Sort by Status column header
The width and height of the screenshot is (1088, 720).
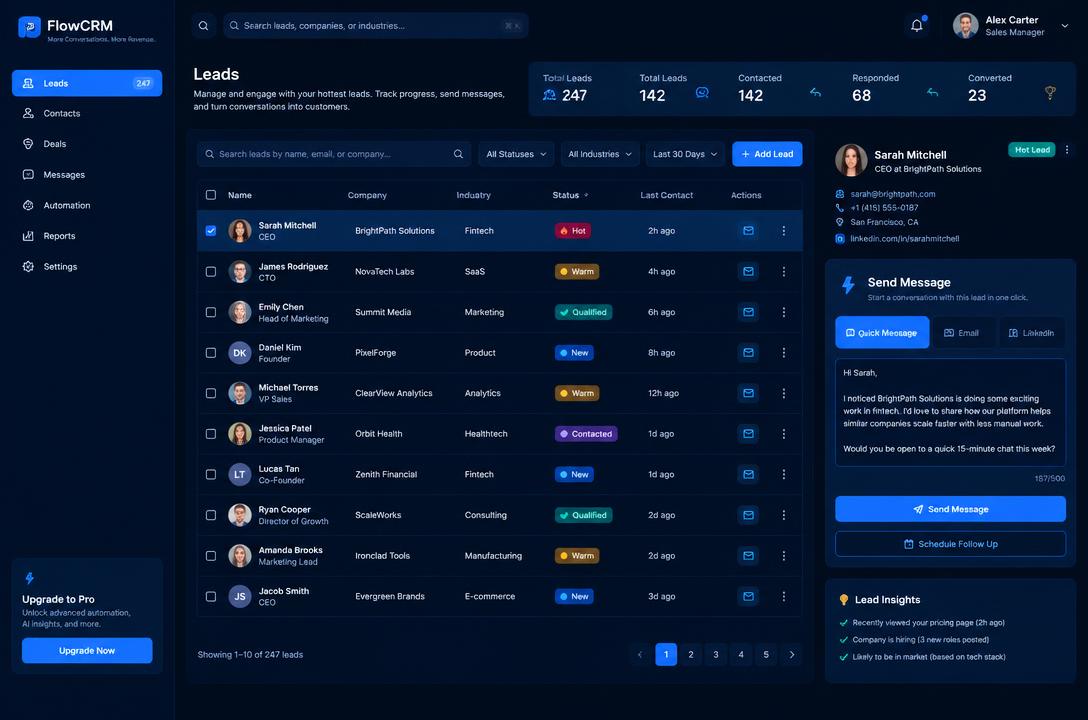[x=570, y=195]
